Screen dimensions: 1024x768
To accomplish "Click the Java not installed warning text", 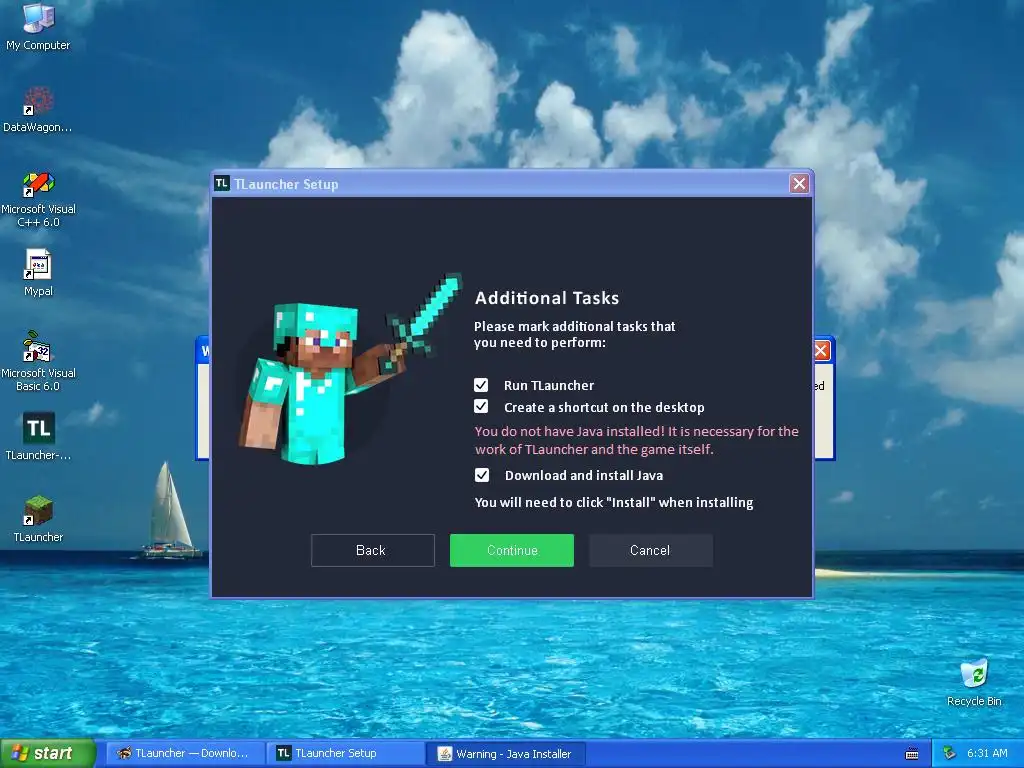I will point(637,440).
